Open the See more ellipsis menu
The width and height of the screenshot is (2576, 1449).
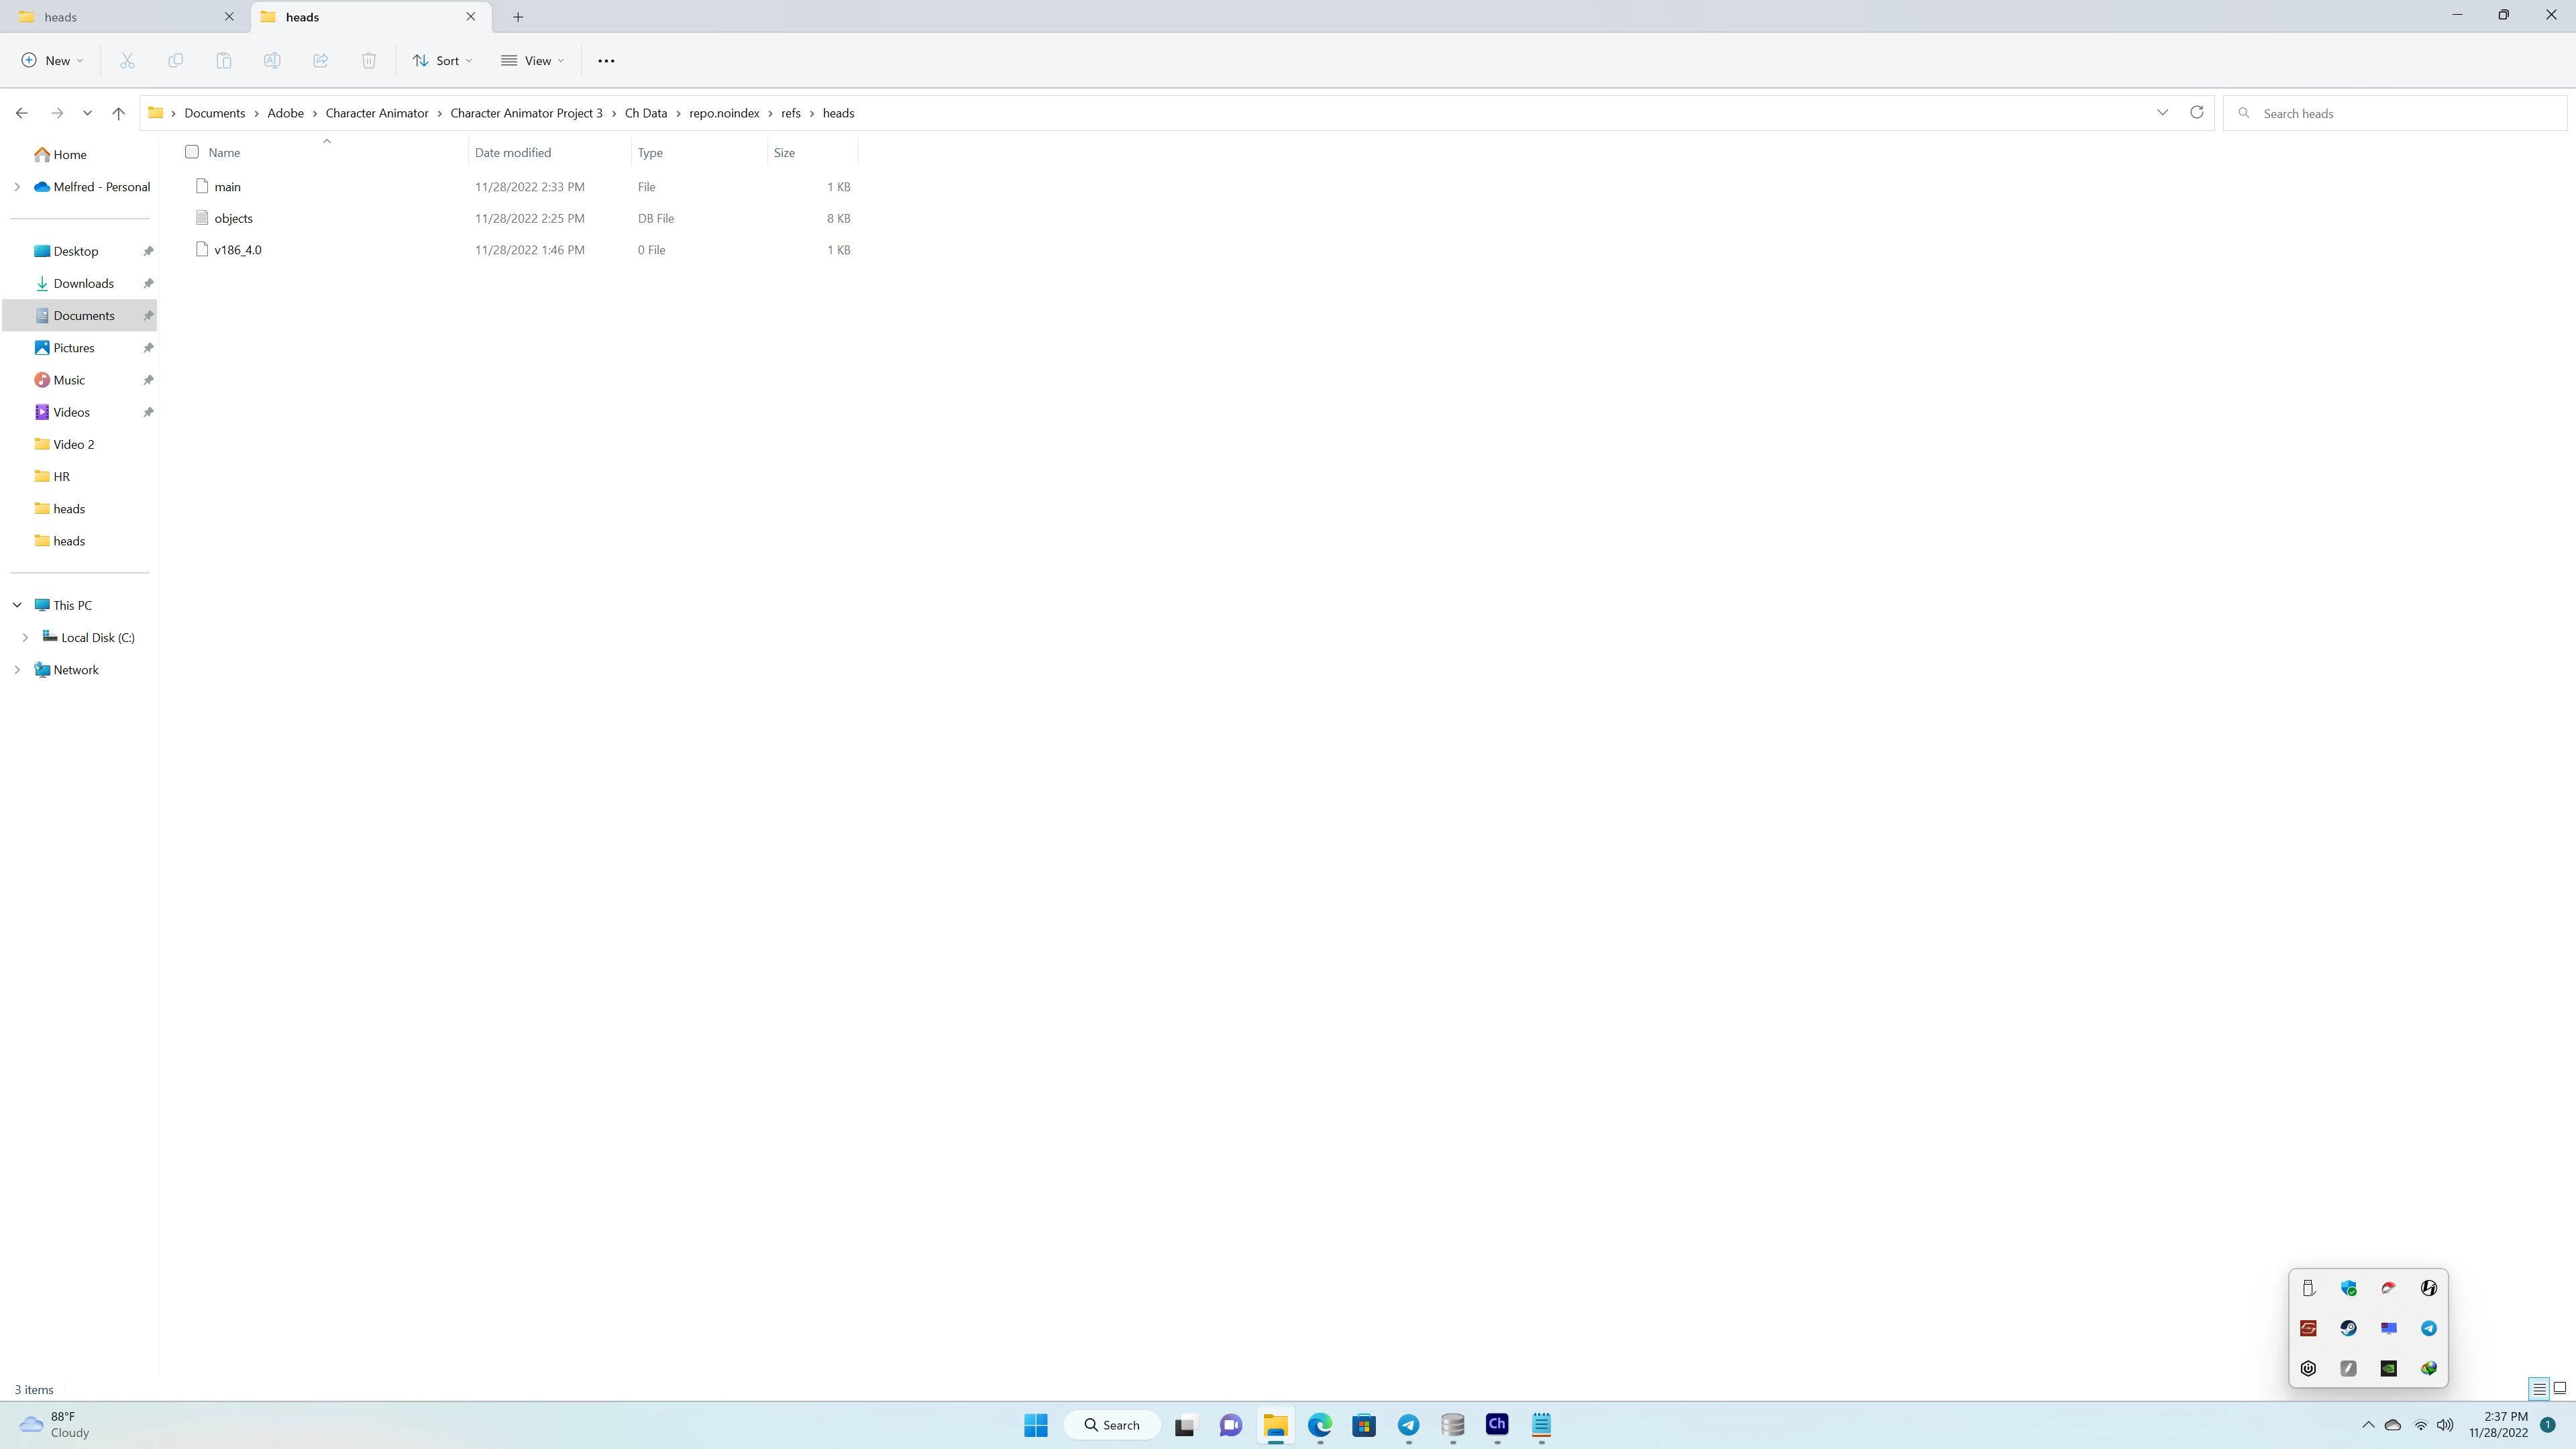tap(606, 61)
